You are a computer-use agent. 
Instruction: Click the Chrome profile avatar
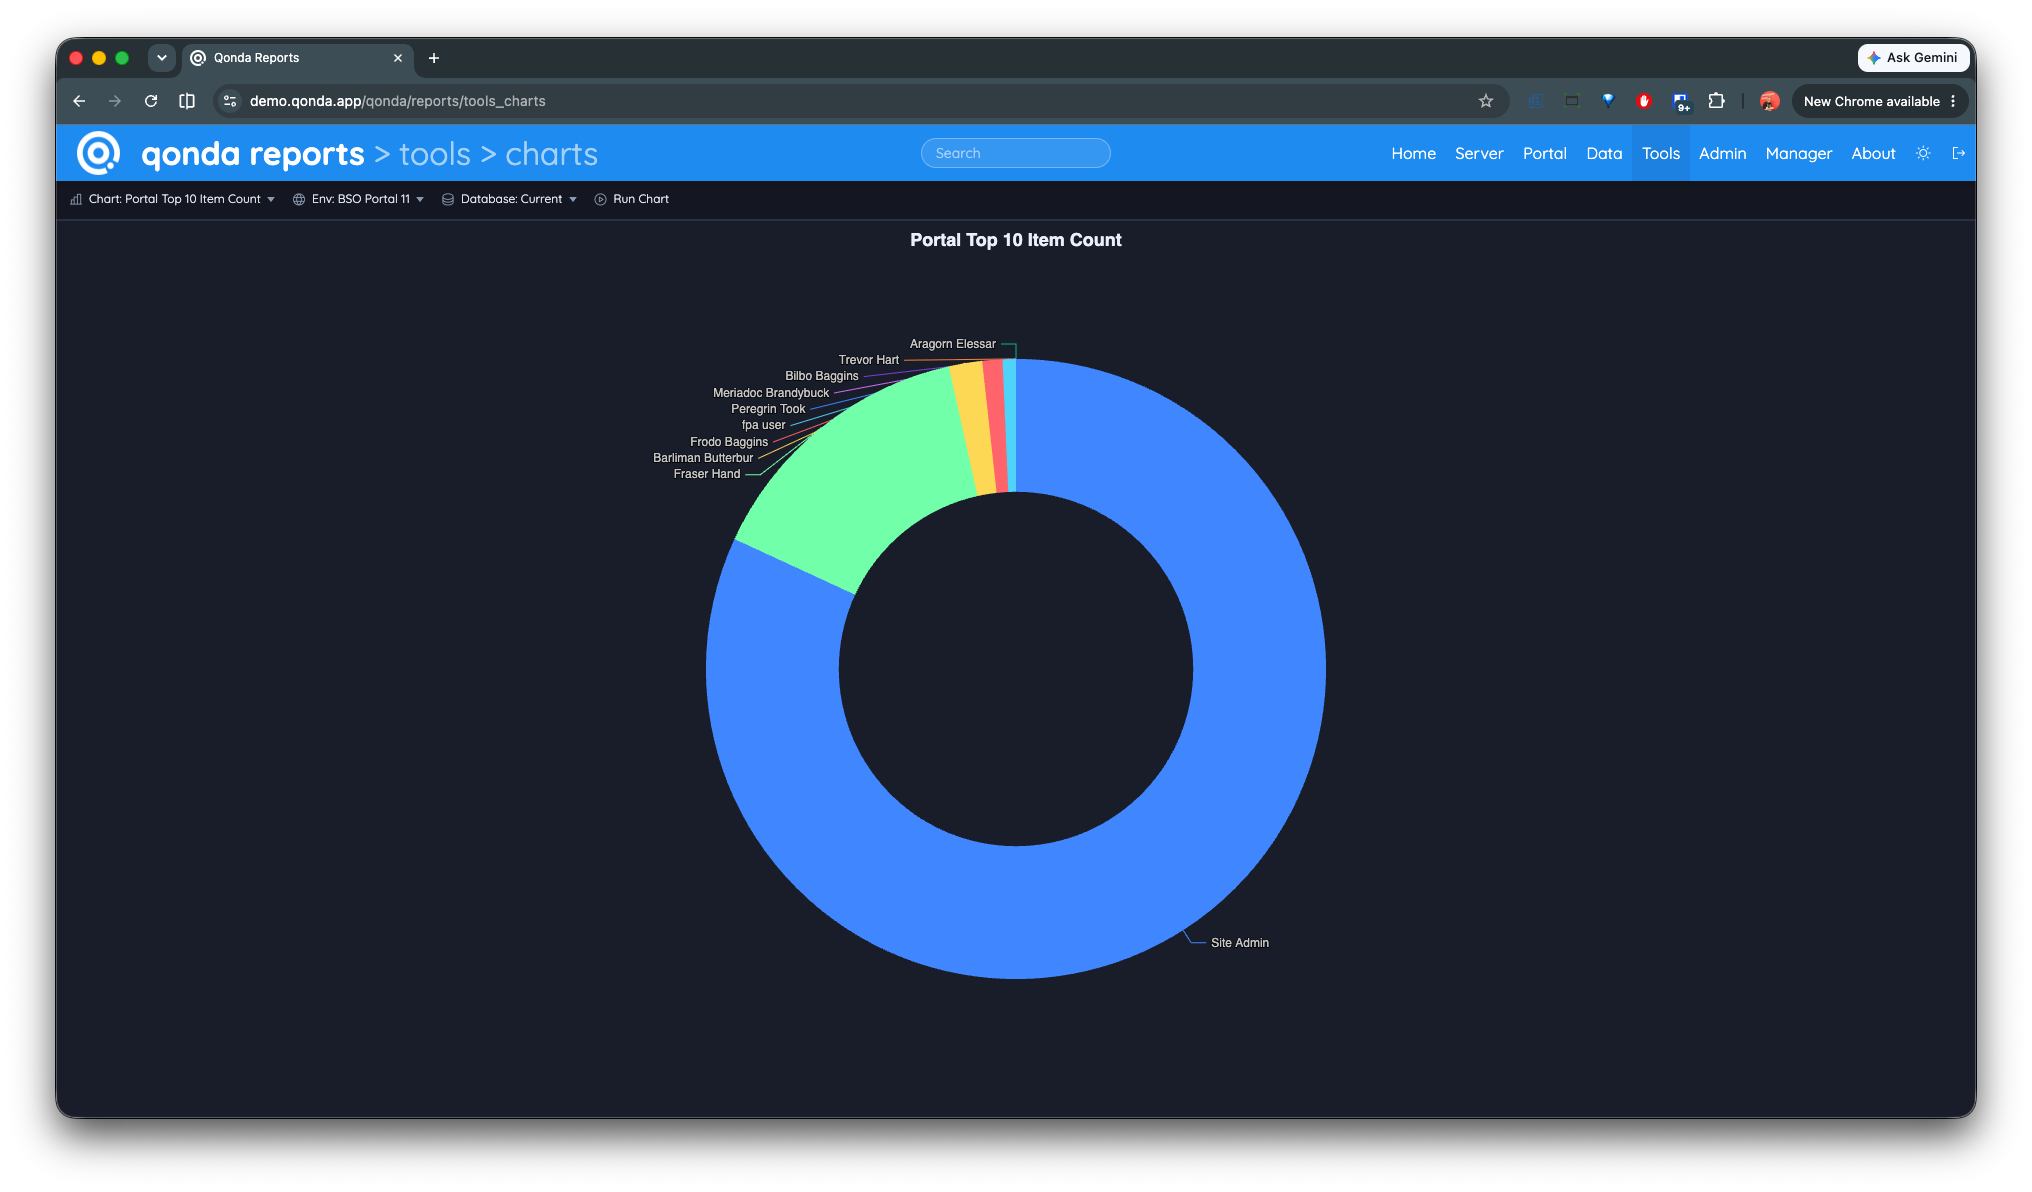(x=1769, y=101)
